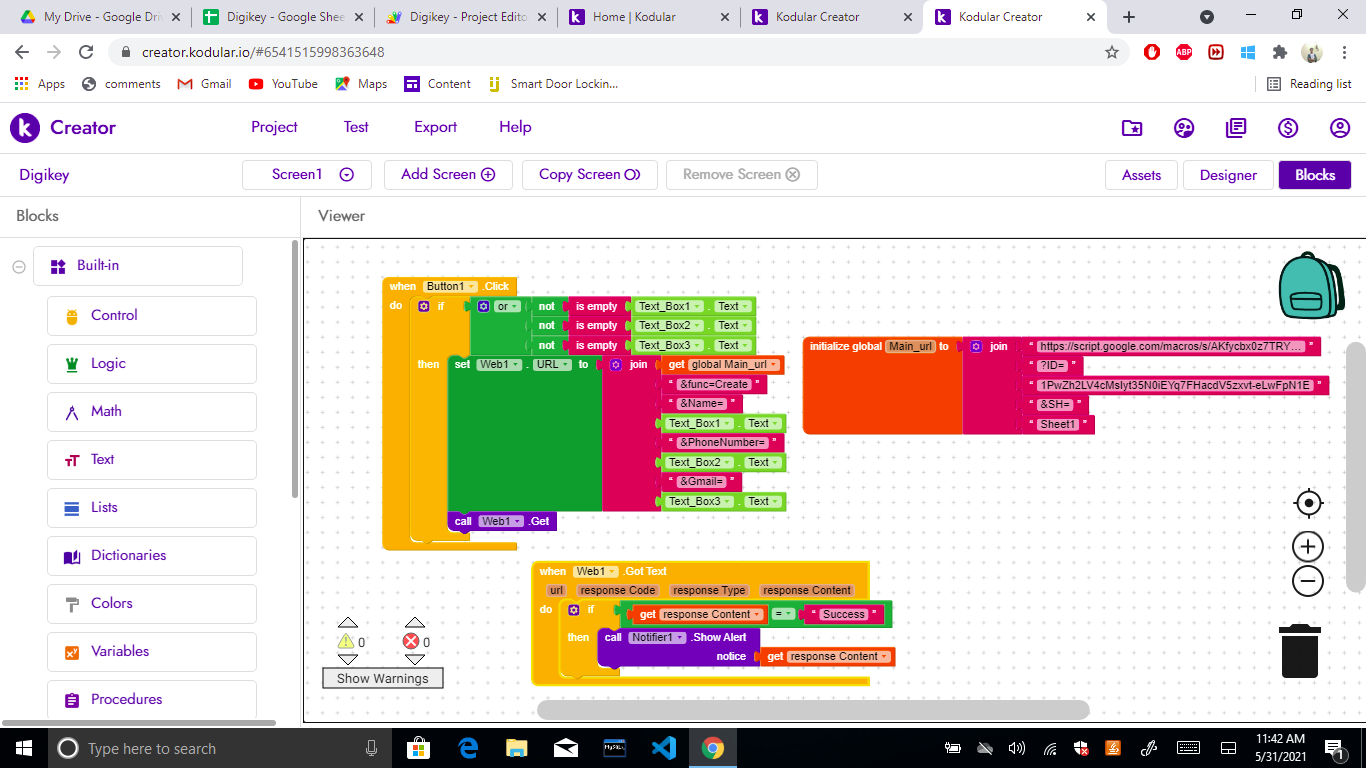Click the trash can icon
The height and width of the screenshot is (768, 1366).
pyautogui.click(x=1300, y=651)
